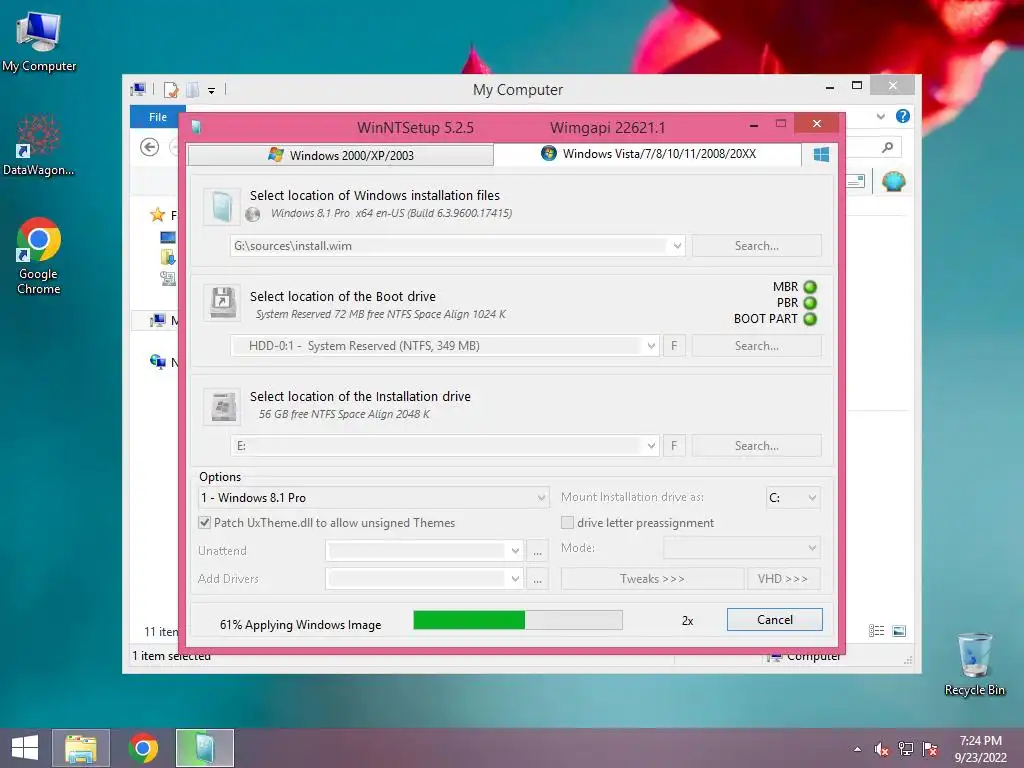The image size is (1024, 768).
Task: Click the help icon in My Computer
Action: coord(903,116)
